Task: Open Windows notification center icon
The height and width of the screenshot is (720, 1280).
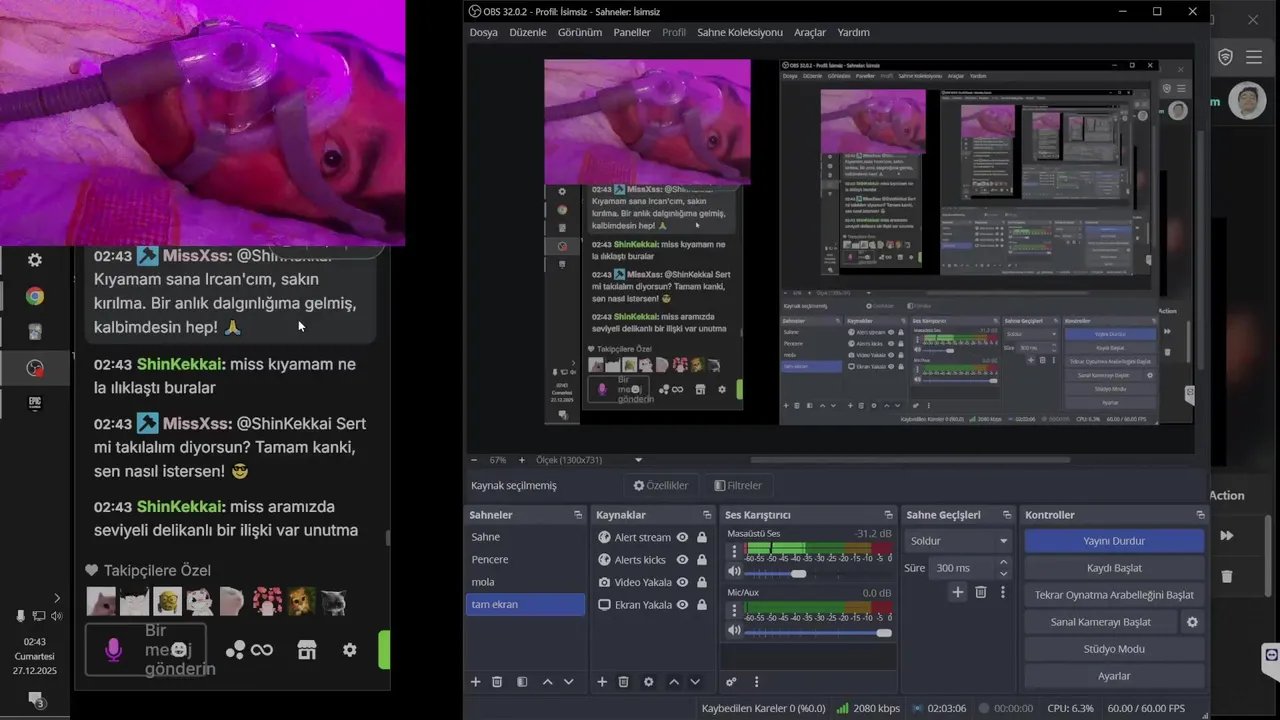Action: pos(35,699)
